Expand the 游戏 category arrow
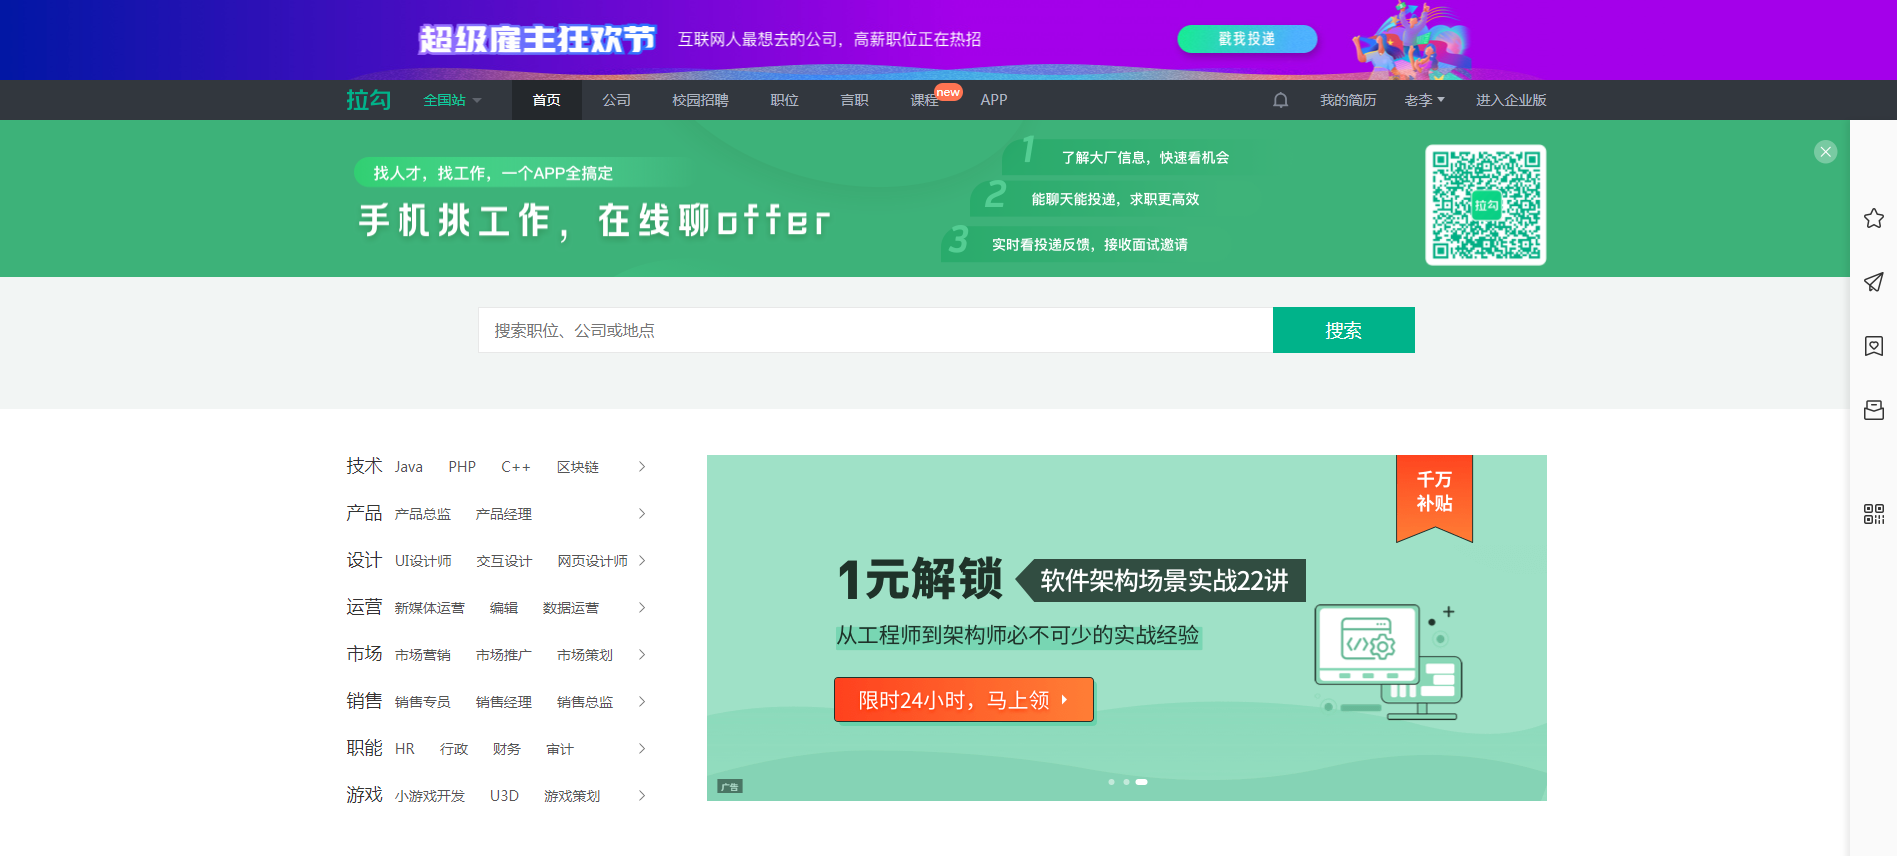Screen dimensions: 1897x856 [642, 796]
